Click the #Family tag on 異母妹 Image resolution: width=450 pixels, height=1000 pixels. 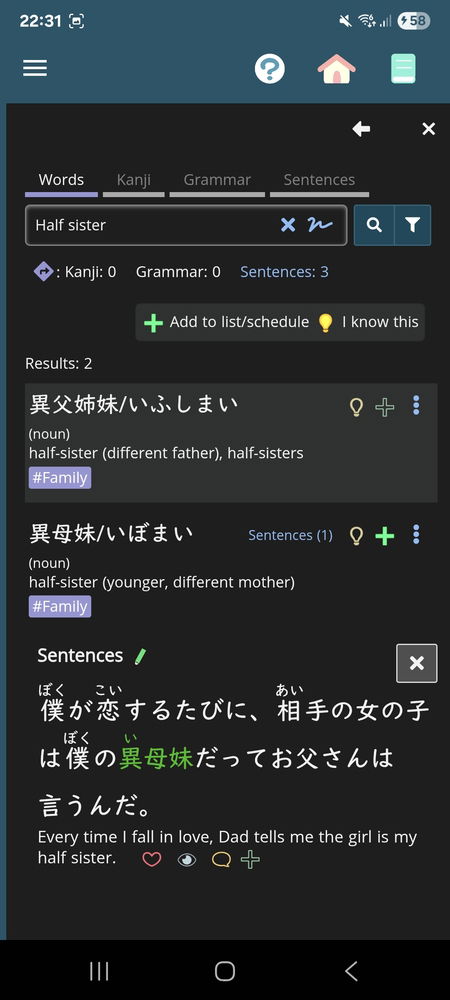tap(60, 607)
